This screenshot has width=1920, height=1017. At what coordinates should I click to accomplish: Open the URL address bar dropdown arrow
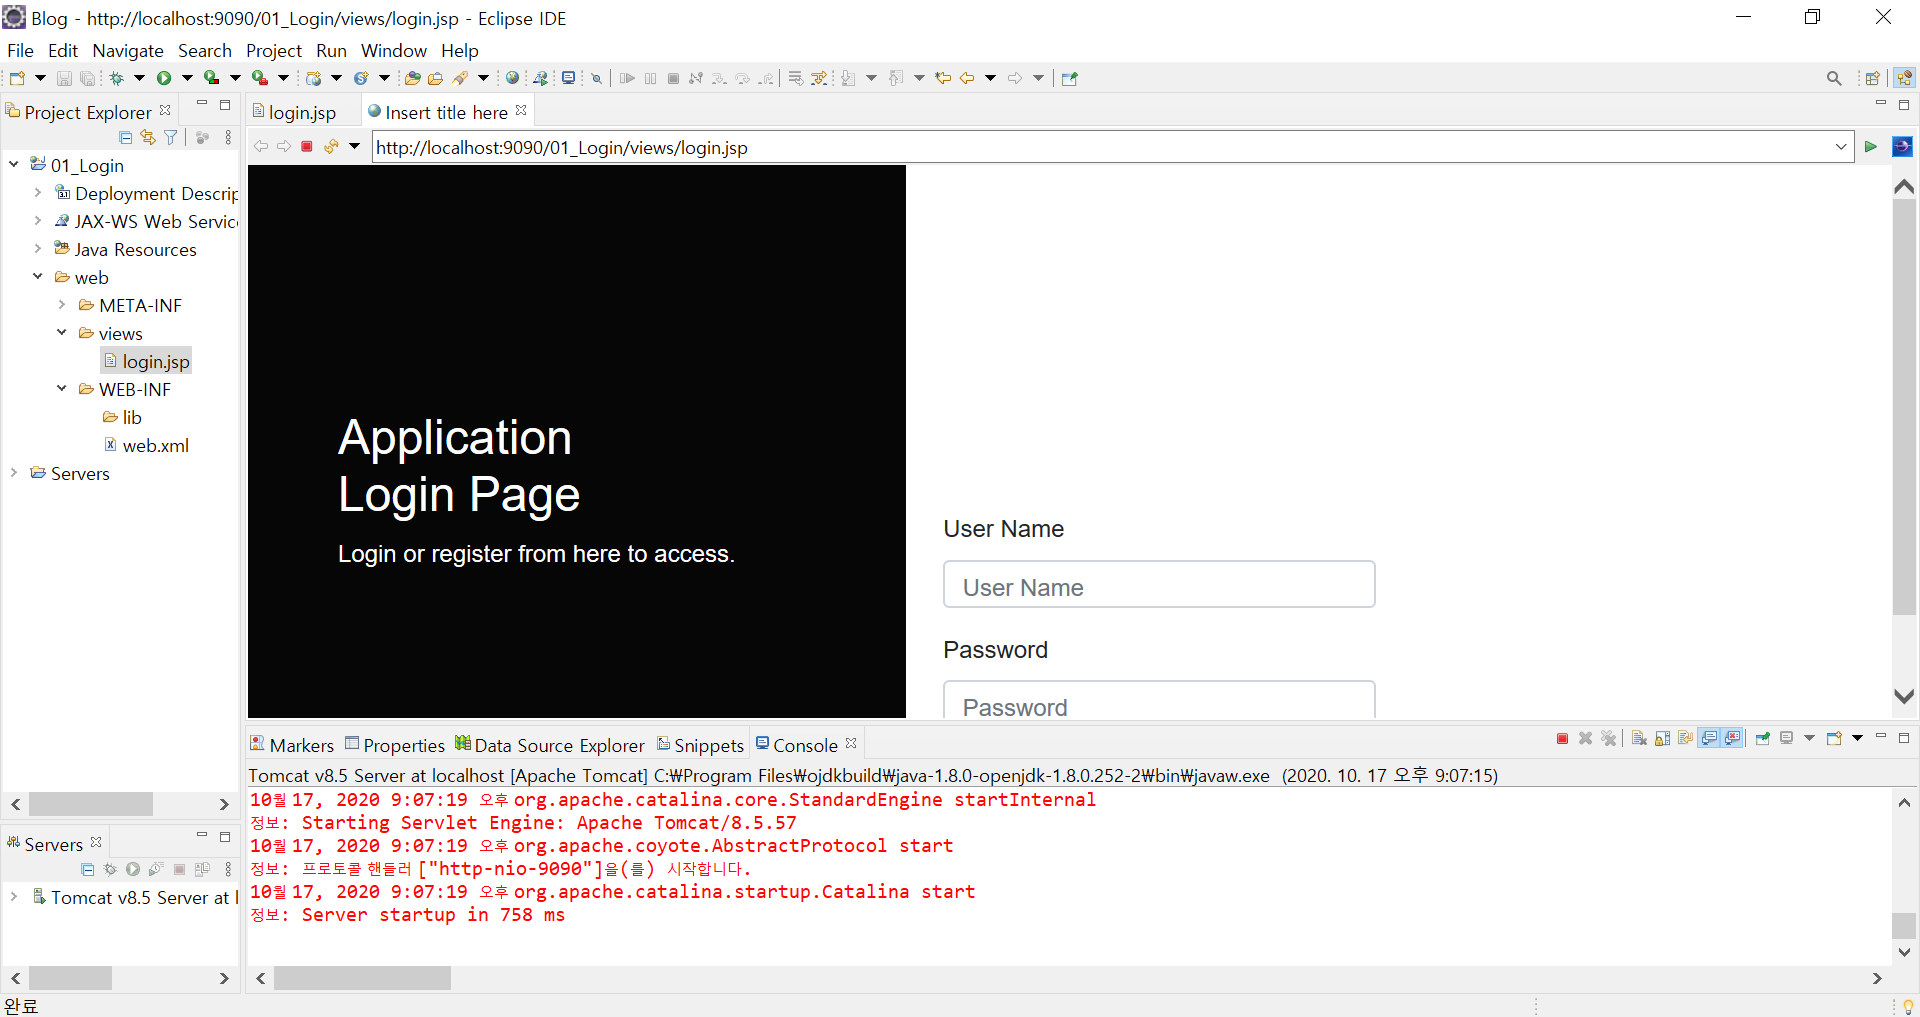point(1841,147)
